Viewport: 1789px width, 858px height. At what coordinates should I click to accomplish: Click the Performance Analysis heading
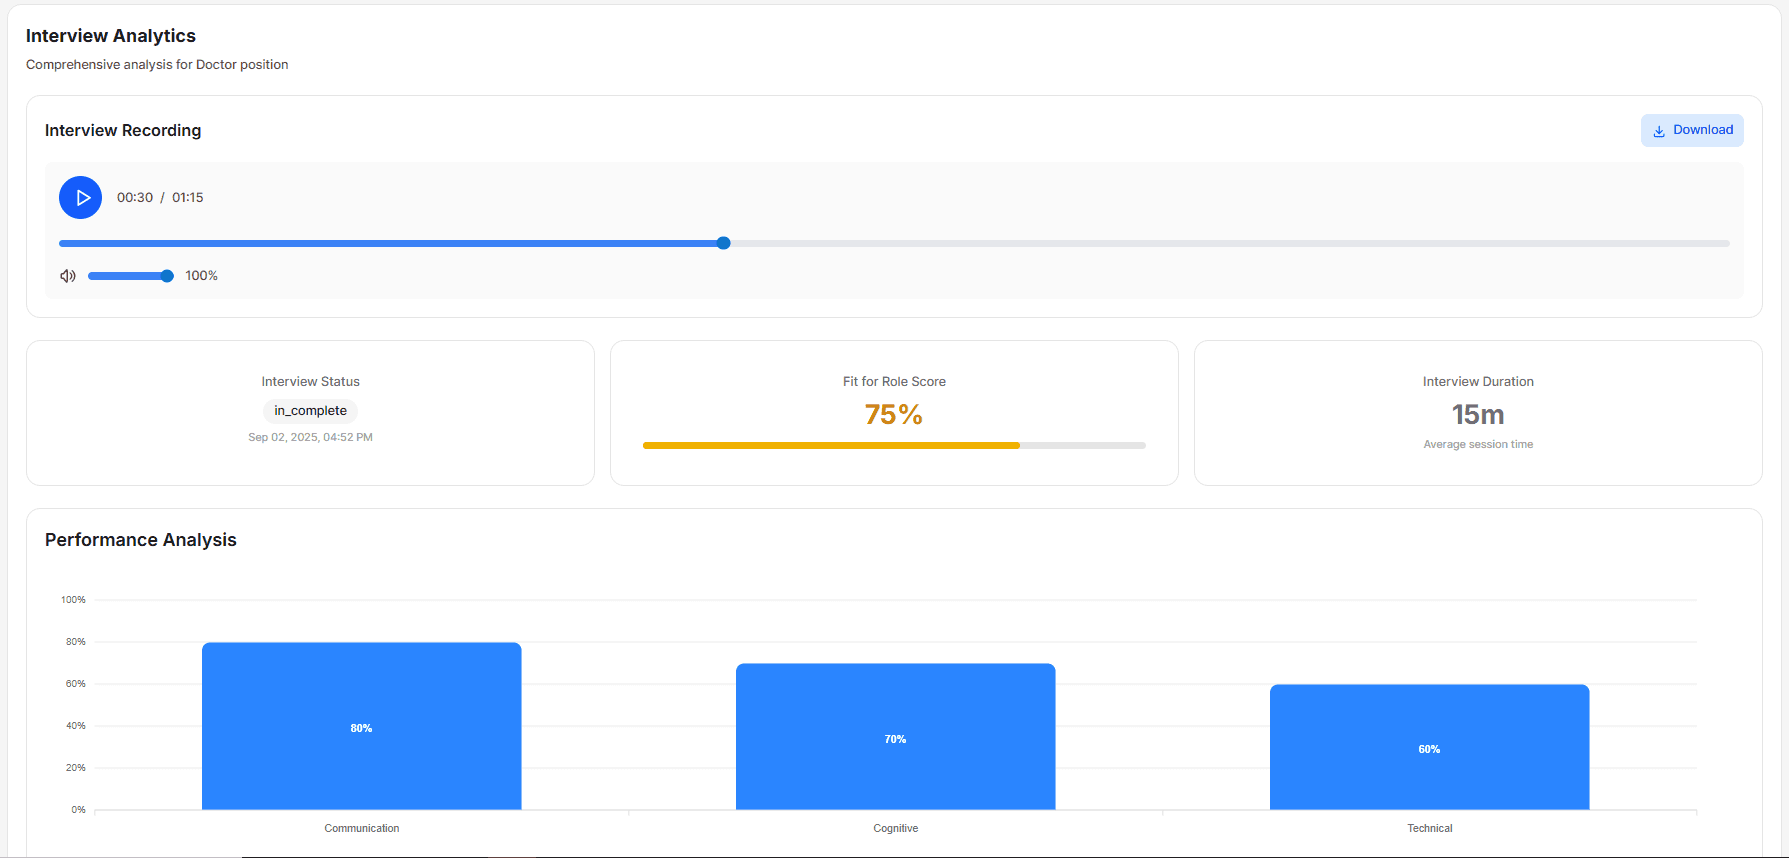click(x=141, y=540)
